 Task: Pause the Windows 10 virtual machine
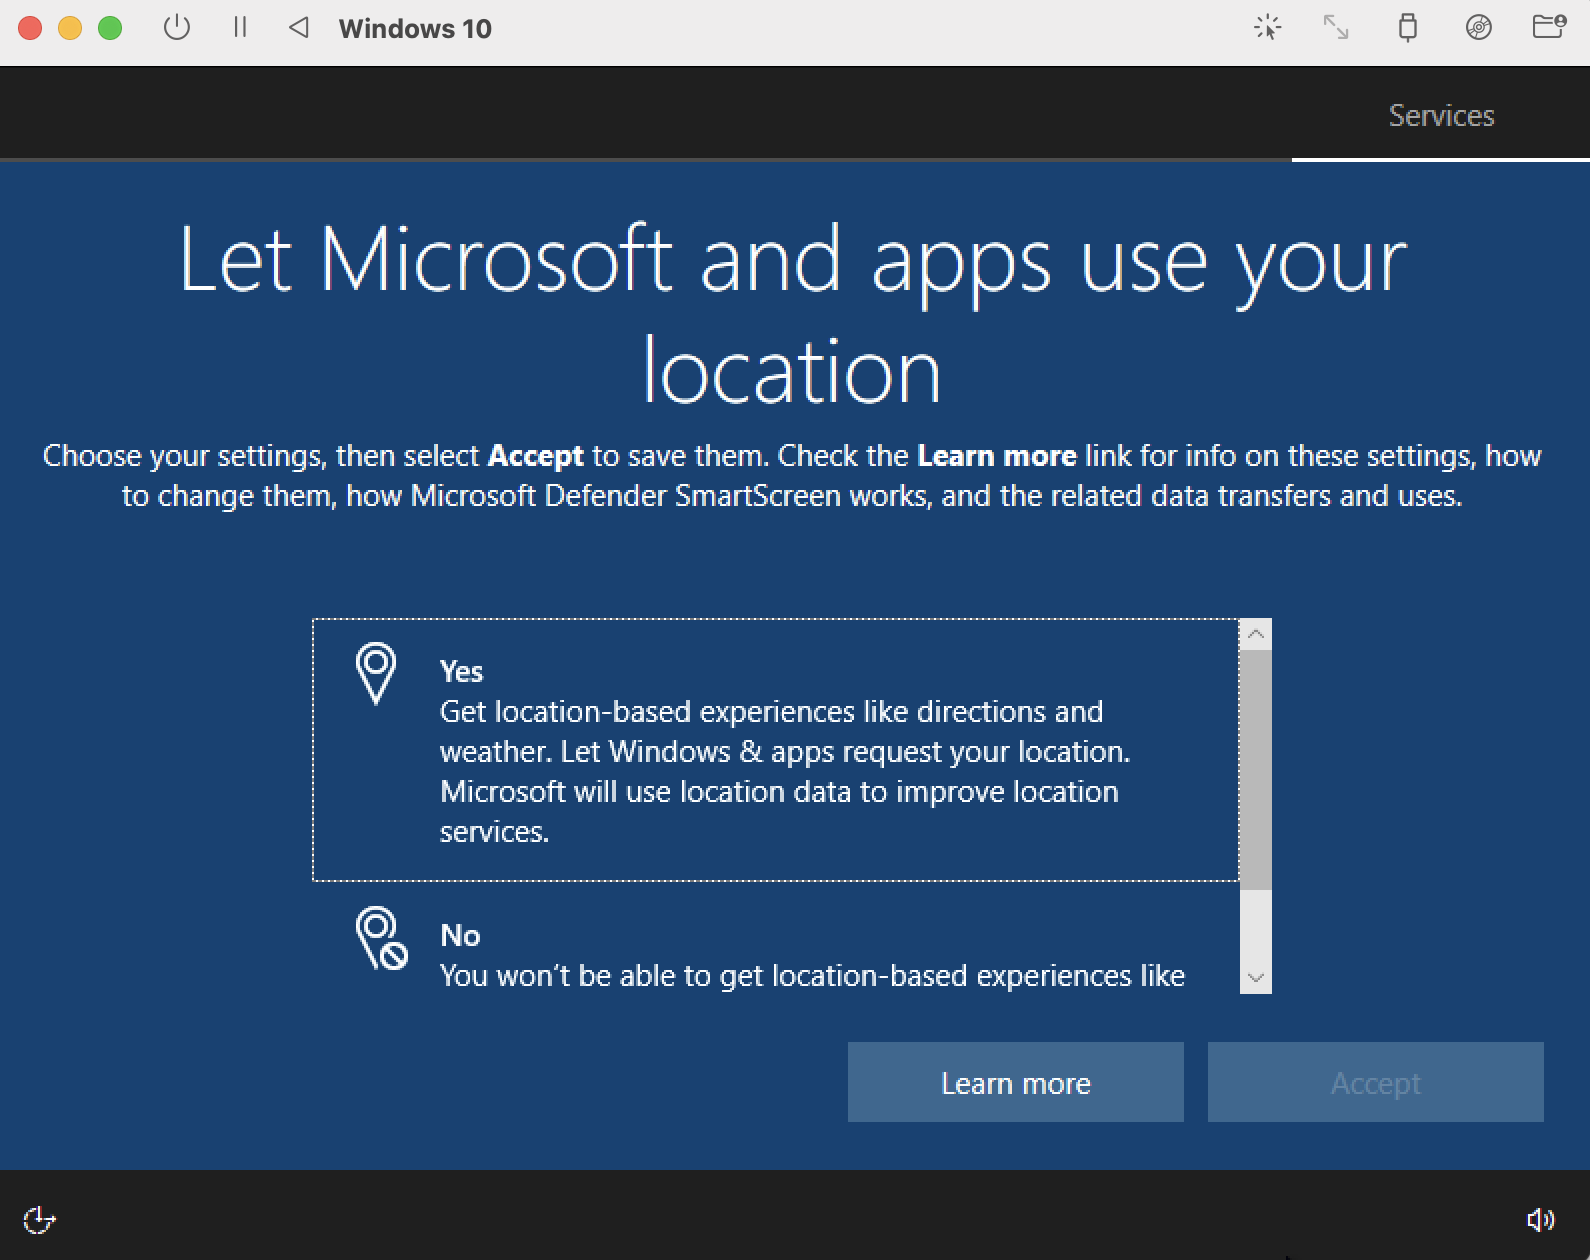[x=240, y=28]
